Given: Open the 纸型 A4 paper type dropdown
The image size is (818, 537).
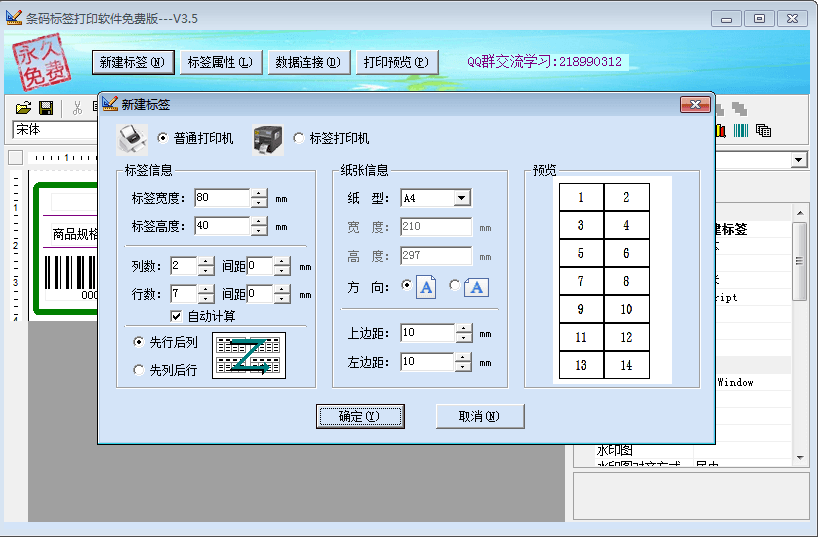Looking at the screenshot, I should (x=461, y=198).
